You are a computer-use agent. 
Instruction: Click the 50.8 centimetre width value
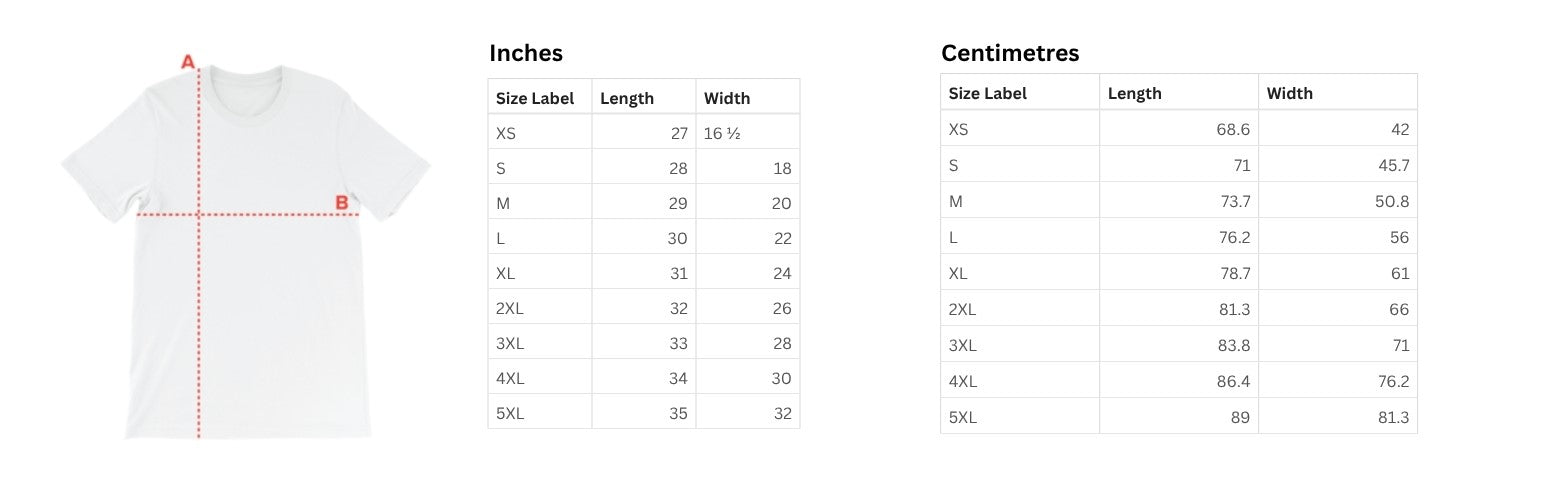[x=1393, y=201]
